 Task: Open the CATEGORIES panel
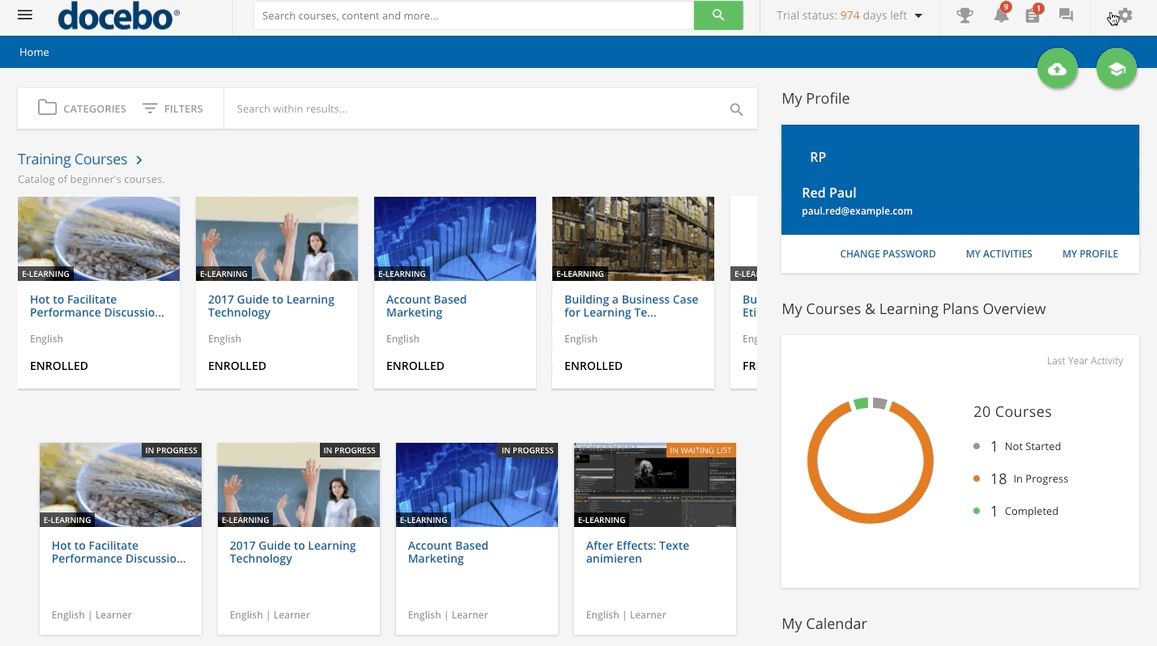pos(82,109)
